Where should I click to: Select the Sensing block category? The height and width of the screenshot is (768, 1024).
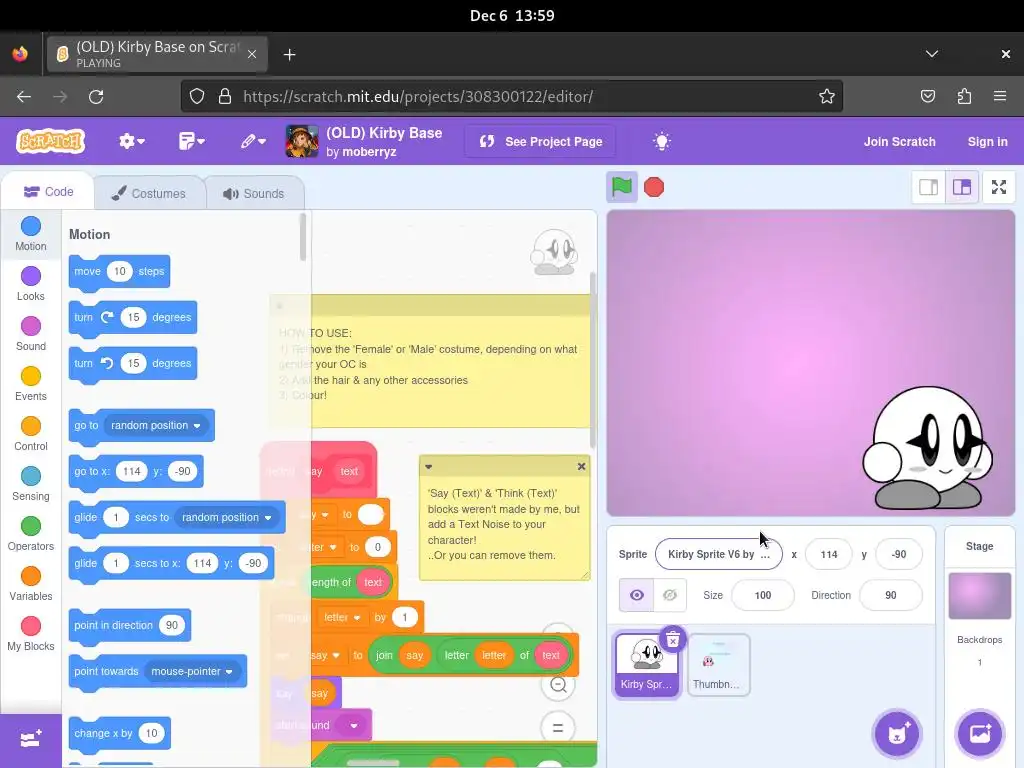point(31,484)
